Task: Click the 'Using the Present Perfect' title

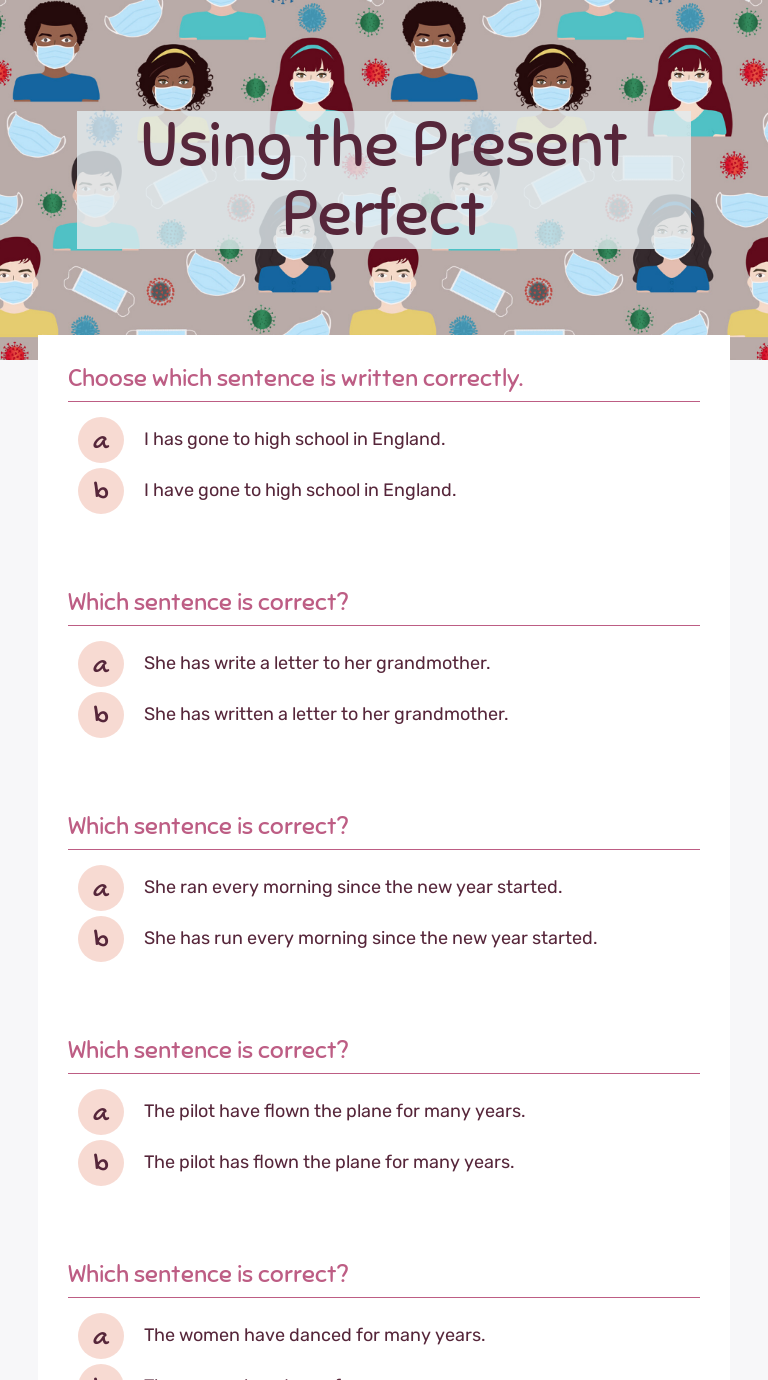Action: pos(384,179)
